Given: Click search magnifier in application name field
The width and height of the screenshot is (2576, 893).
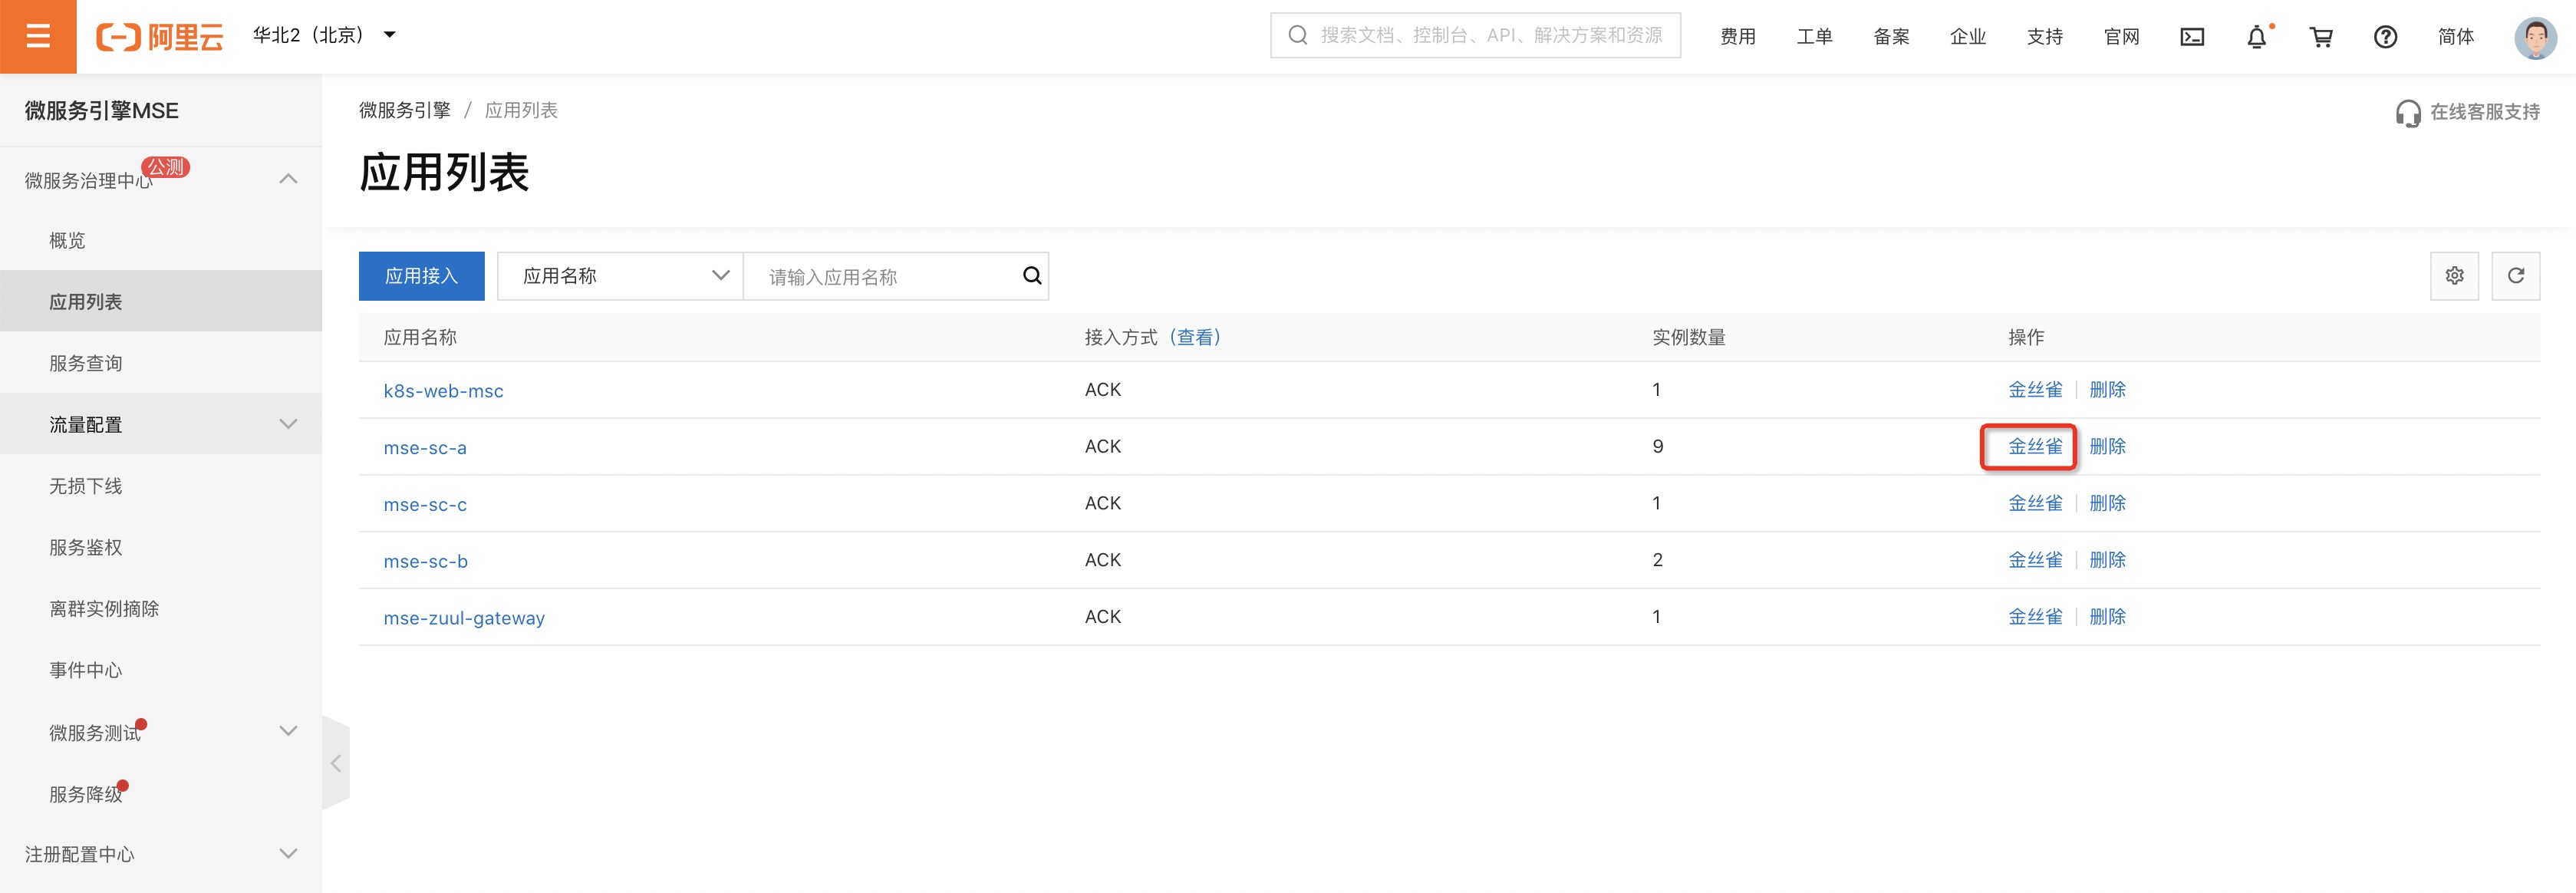Looking at the screenshot, I should pyautogui.click(x=1032, y=276).
